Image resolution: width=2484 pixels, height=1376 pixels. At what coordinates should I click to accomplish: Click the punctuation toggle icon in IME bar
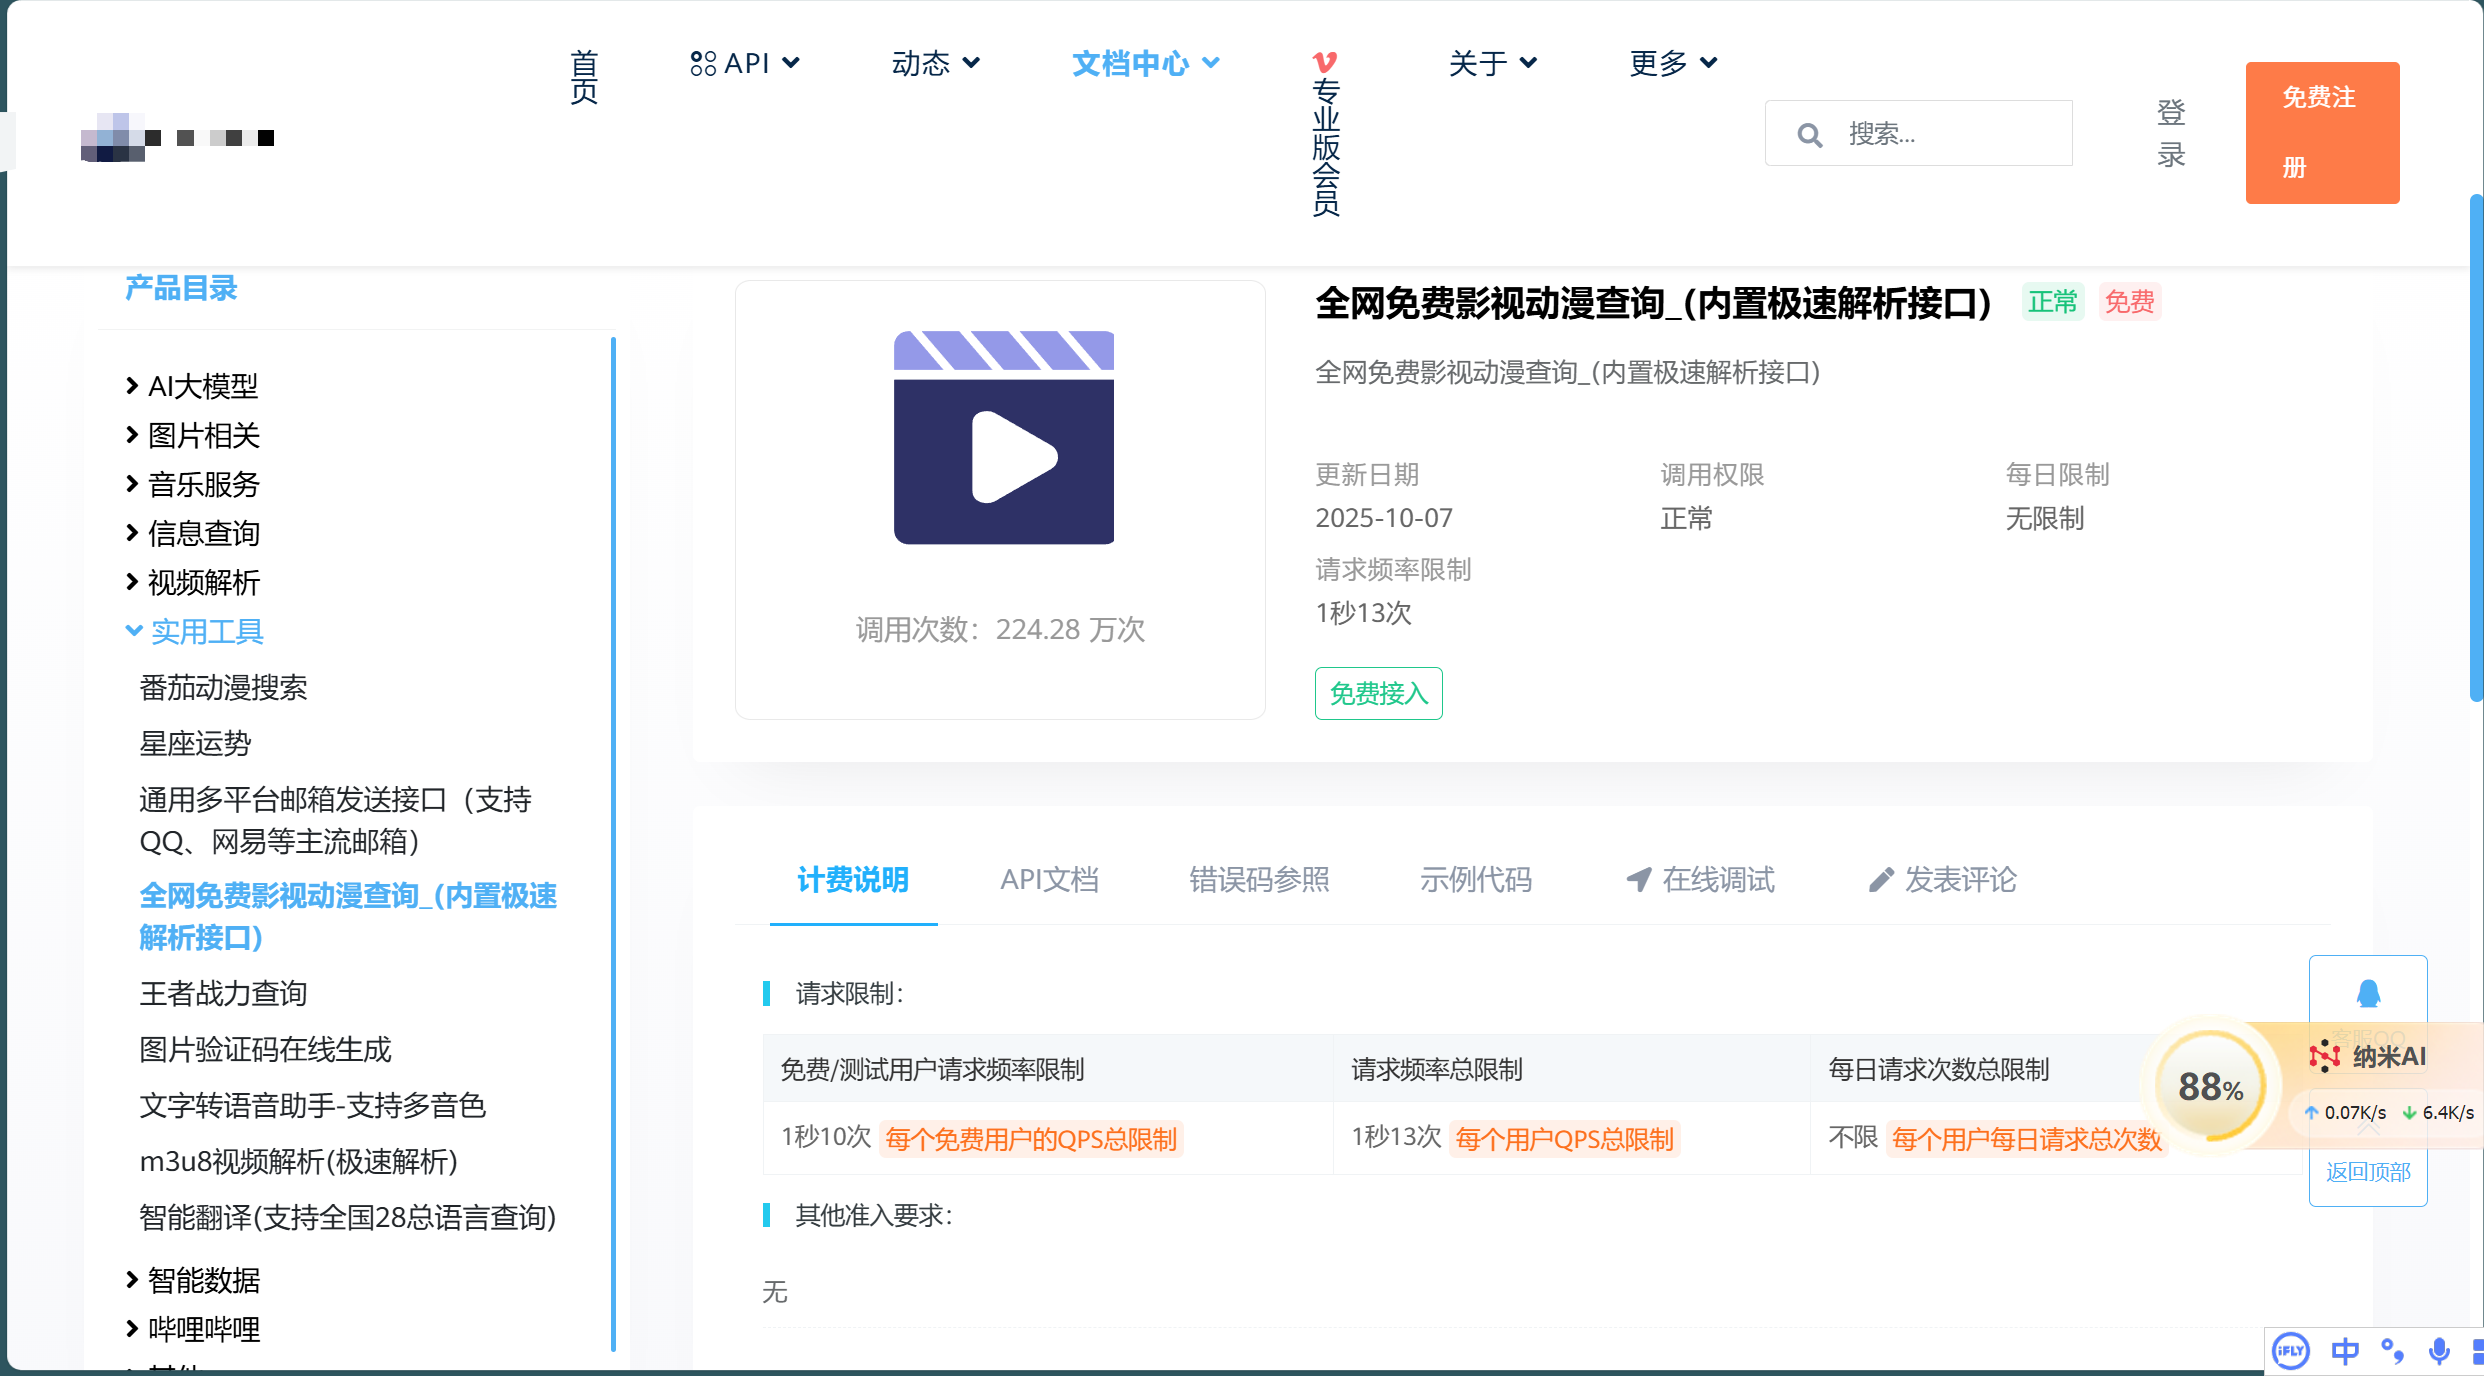tap(2392, 1352)
